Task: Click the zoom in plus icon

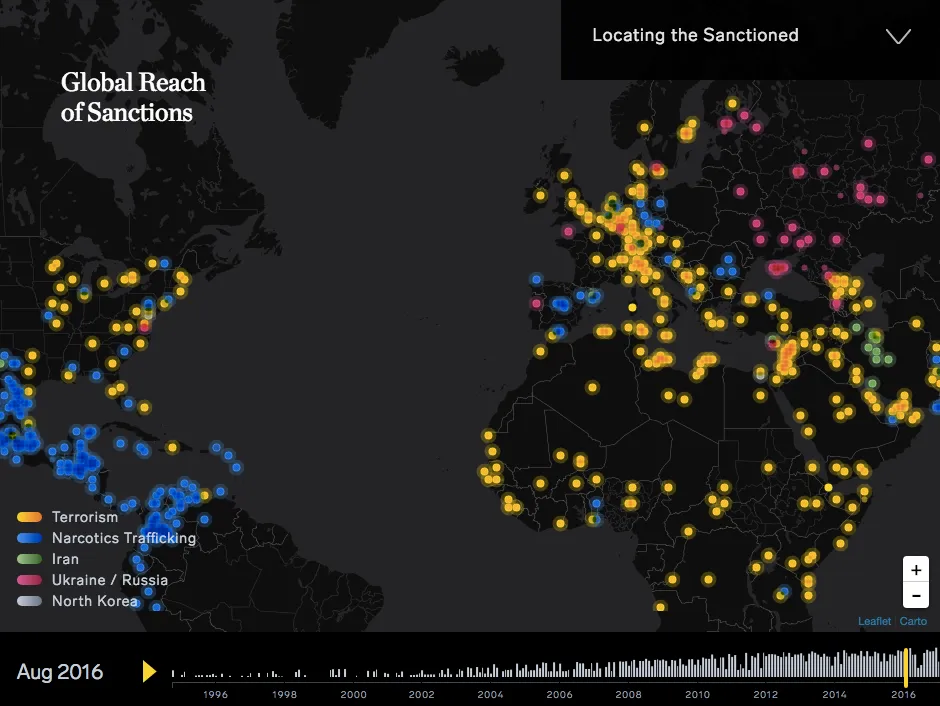Action: pos(915,569)
